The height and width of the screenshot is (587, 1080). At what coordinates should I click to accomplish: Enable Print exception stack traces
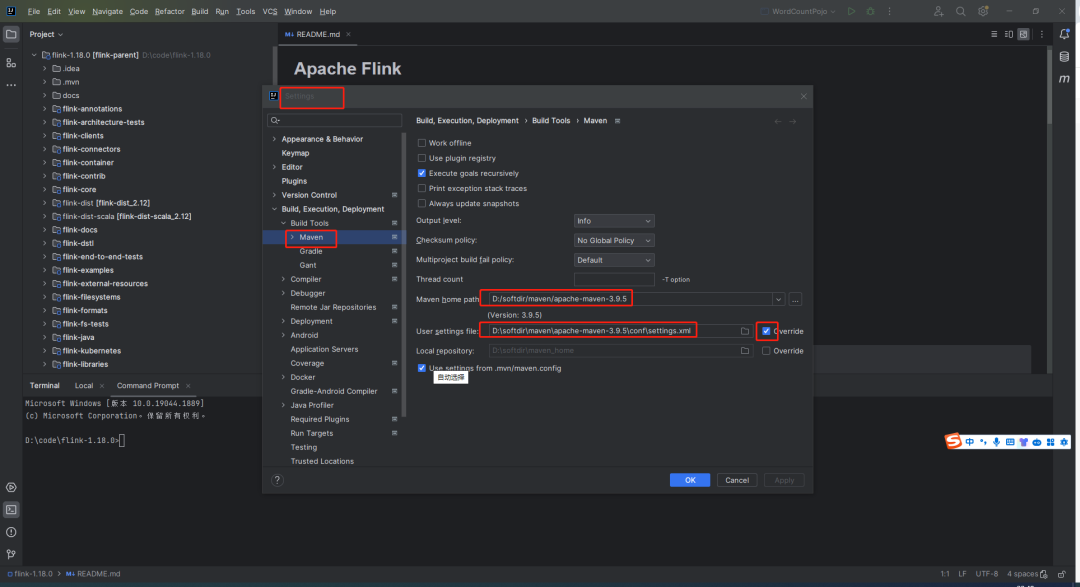422,189
